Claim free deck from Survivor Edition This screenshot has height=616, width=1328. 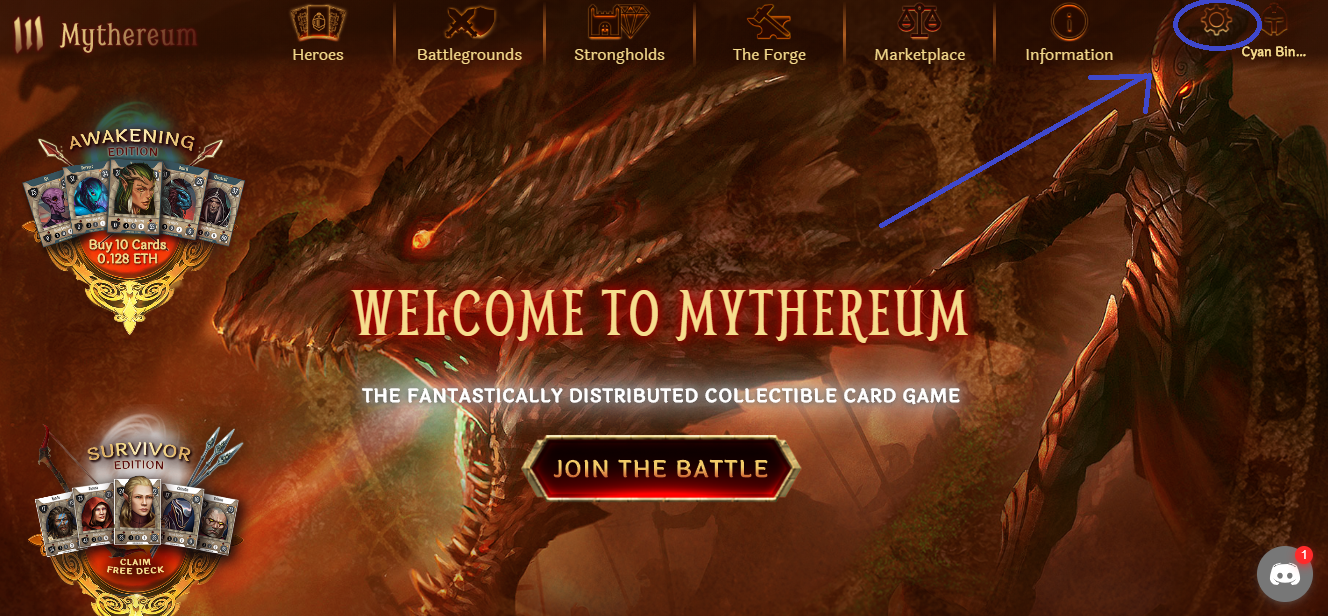click(136, 565)
